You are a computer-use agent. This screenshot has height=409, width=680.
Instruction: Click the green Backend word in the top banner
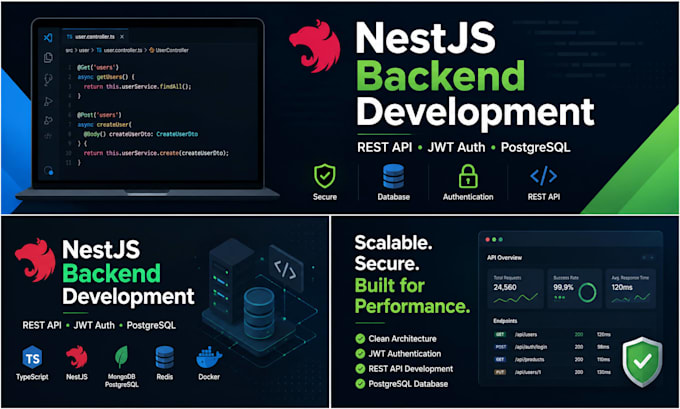pyautogui.click(x=441, y=75)
